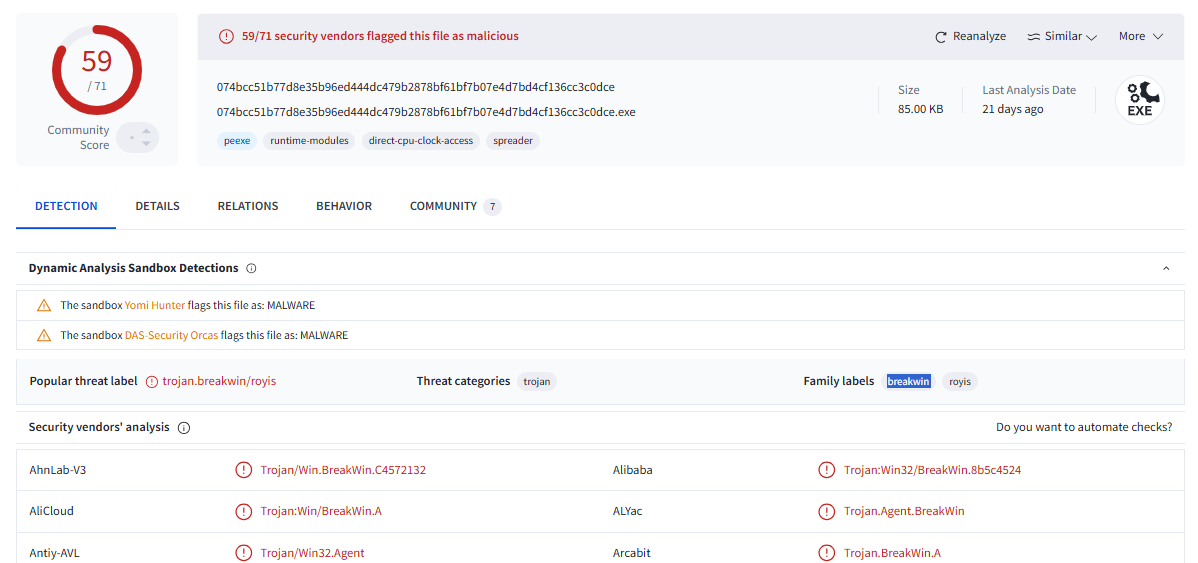The image size is (1198, 563).
Task: Click the breakwin family label chip
Action: 908,381
